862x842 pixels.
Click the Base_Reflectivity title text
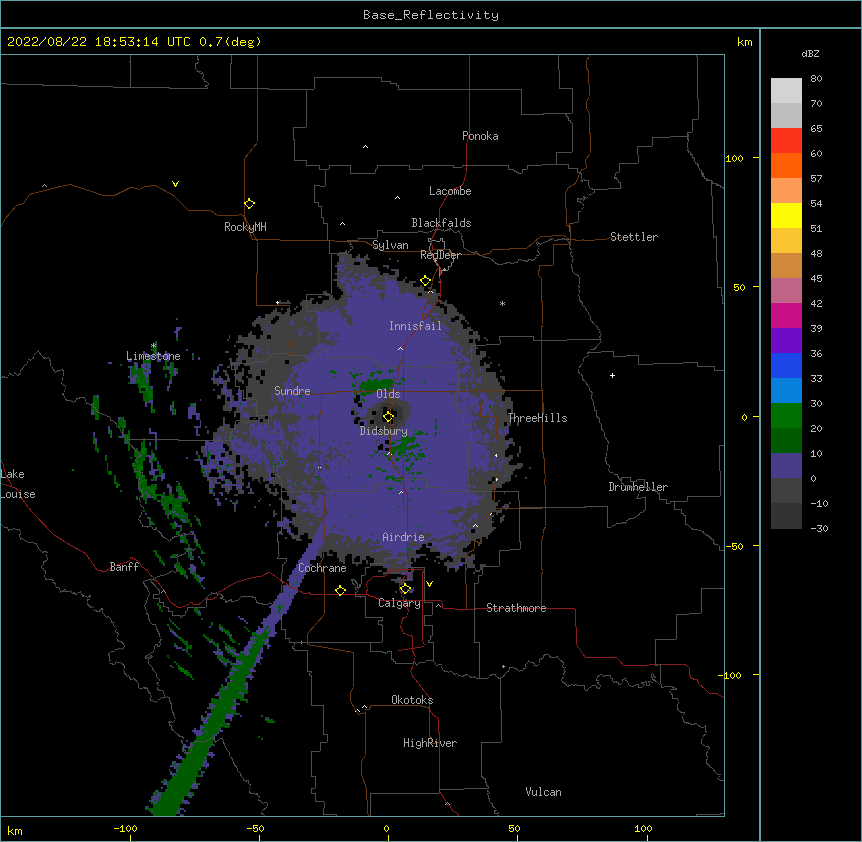click(x=431, y=15)
